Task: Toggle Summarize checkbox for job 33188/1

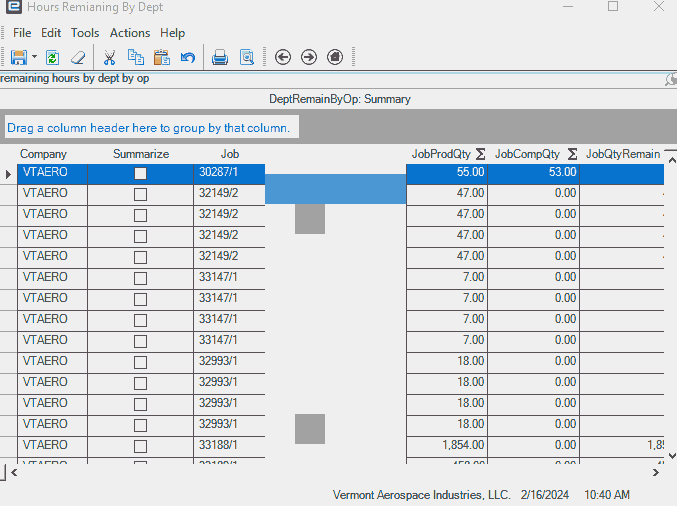Action: click(140, 446)
